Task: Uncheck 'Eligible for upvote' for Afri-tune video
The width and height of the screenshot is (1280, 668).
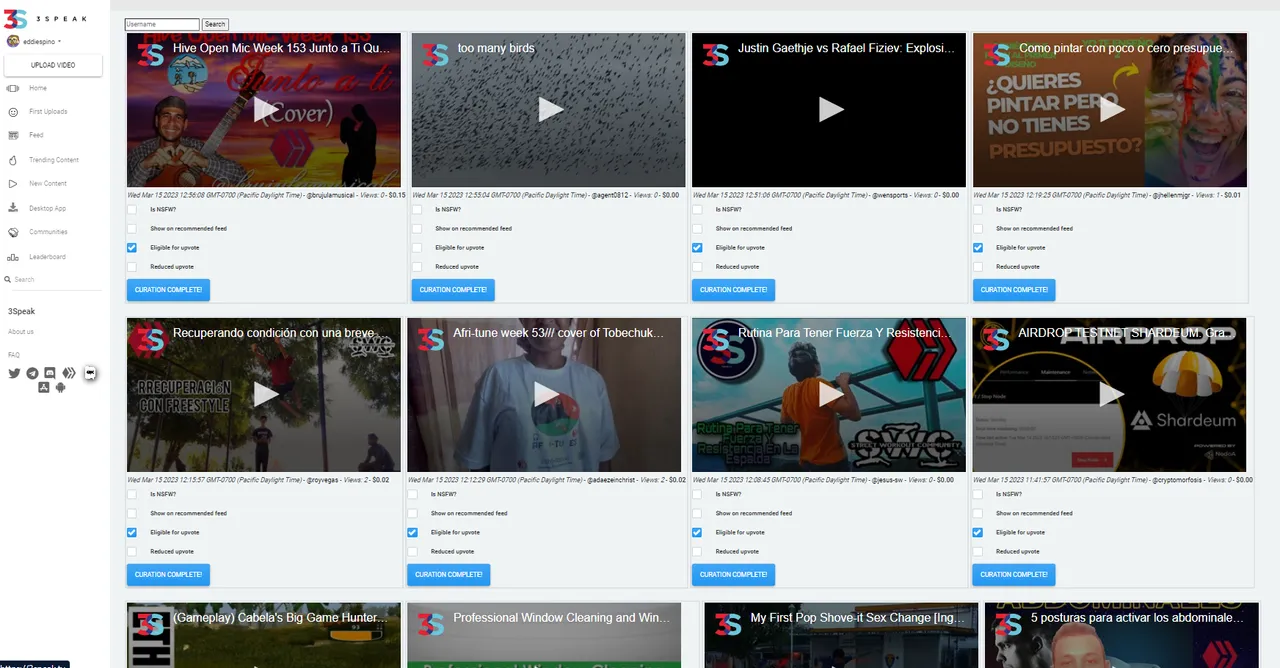Action: (412, 533)
